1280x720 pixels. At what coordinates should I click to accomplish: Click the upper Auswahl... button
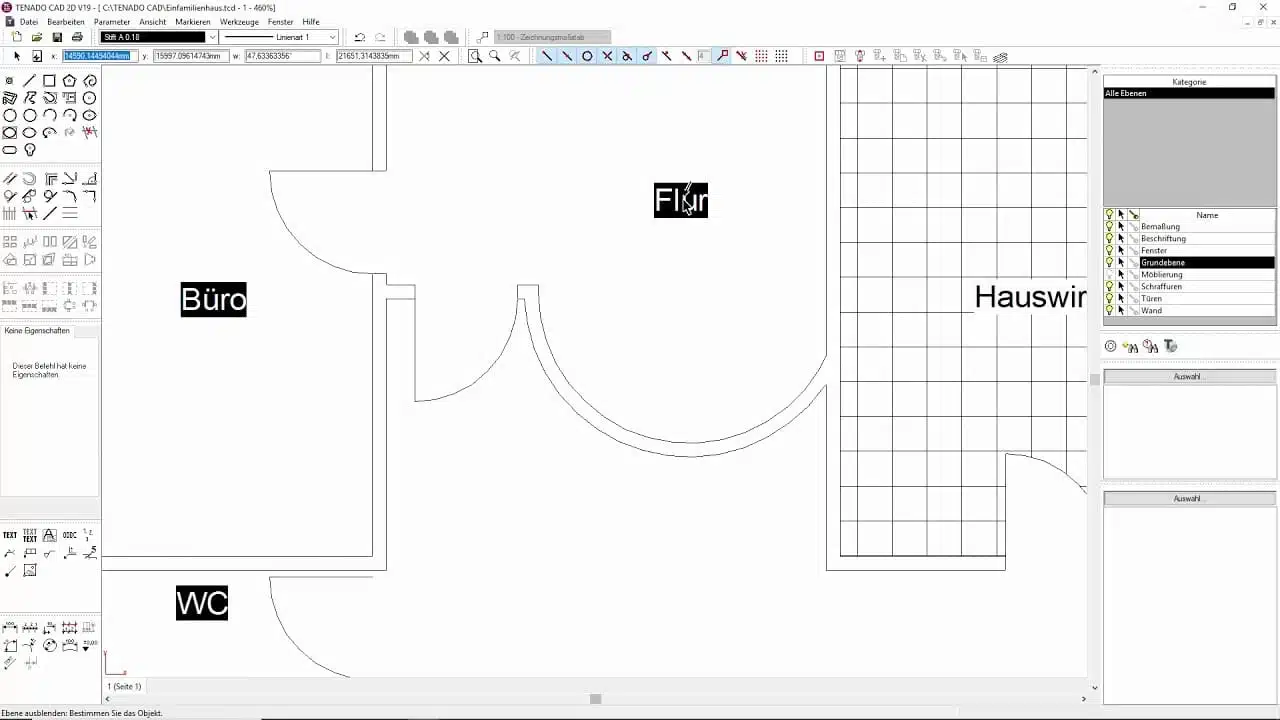[x=1189, y=377]
